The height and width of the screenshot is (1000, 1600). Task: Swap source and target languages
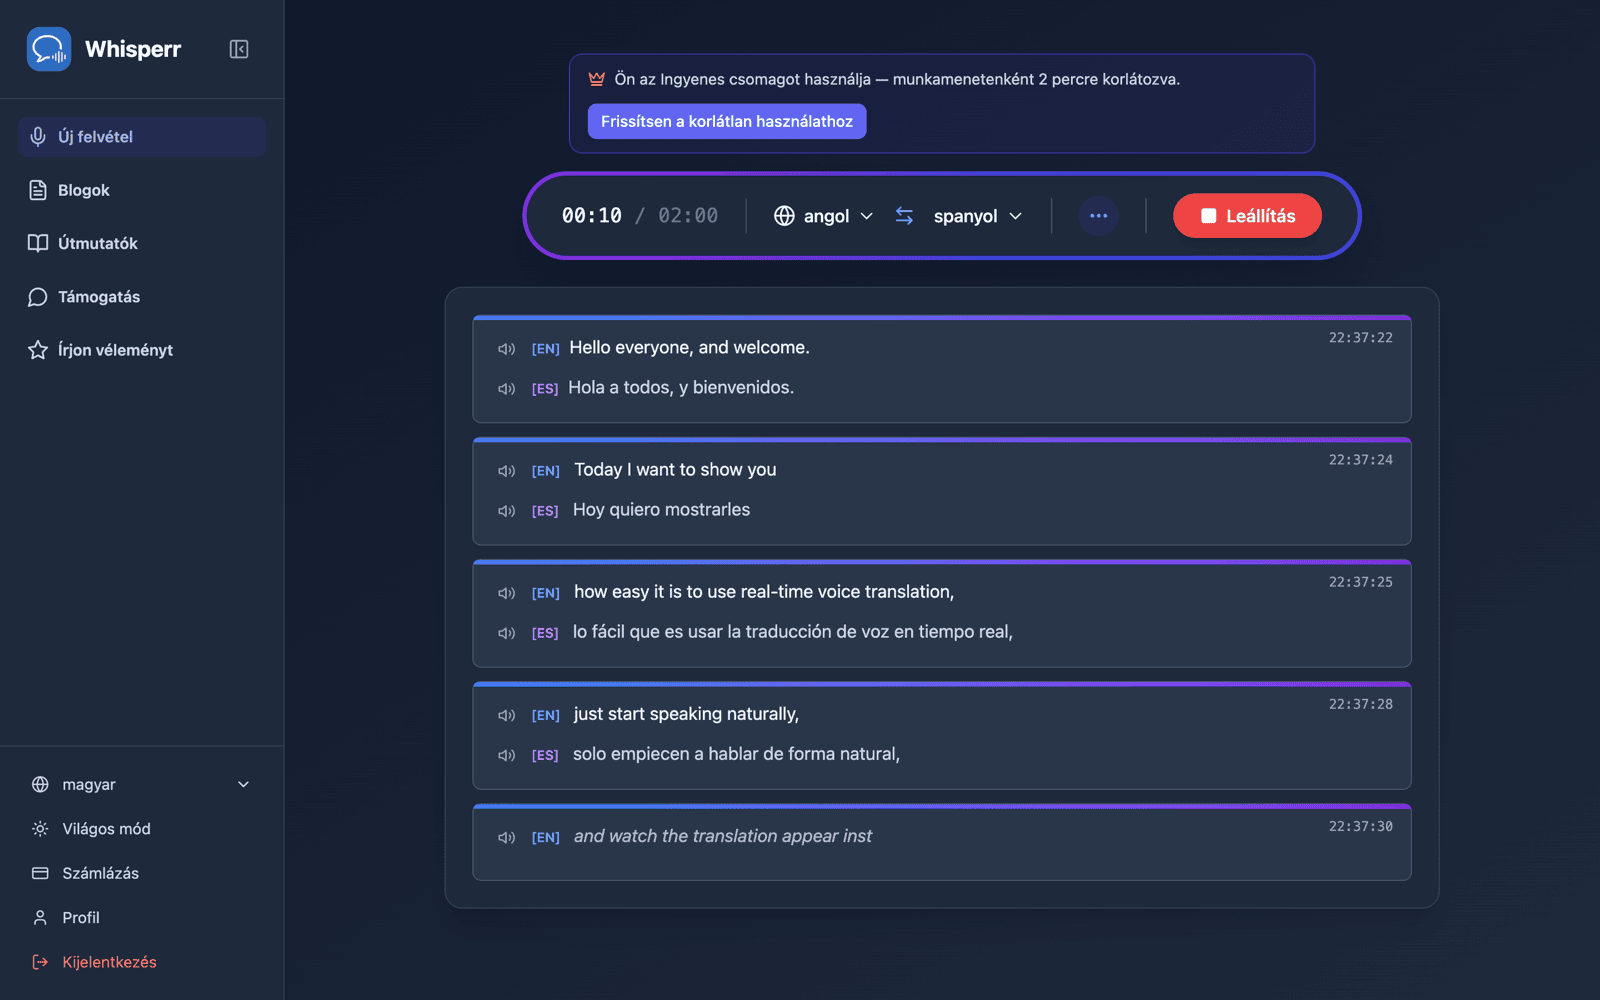coord(904,216)
